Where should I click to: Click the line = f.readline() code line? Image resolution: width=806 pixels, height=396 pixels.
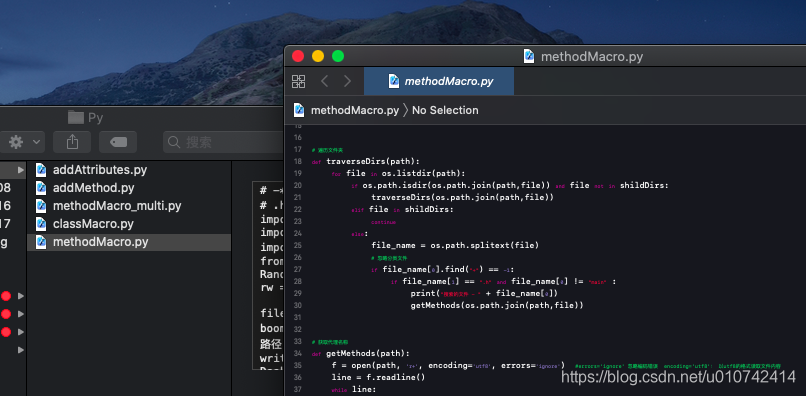coord(379,377)
